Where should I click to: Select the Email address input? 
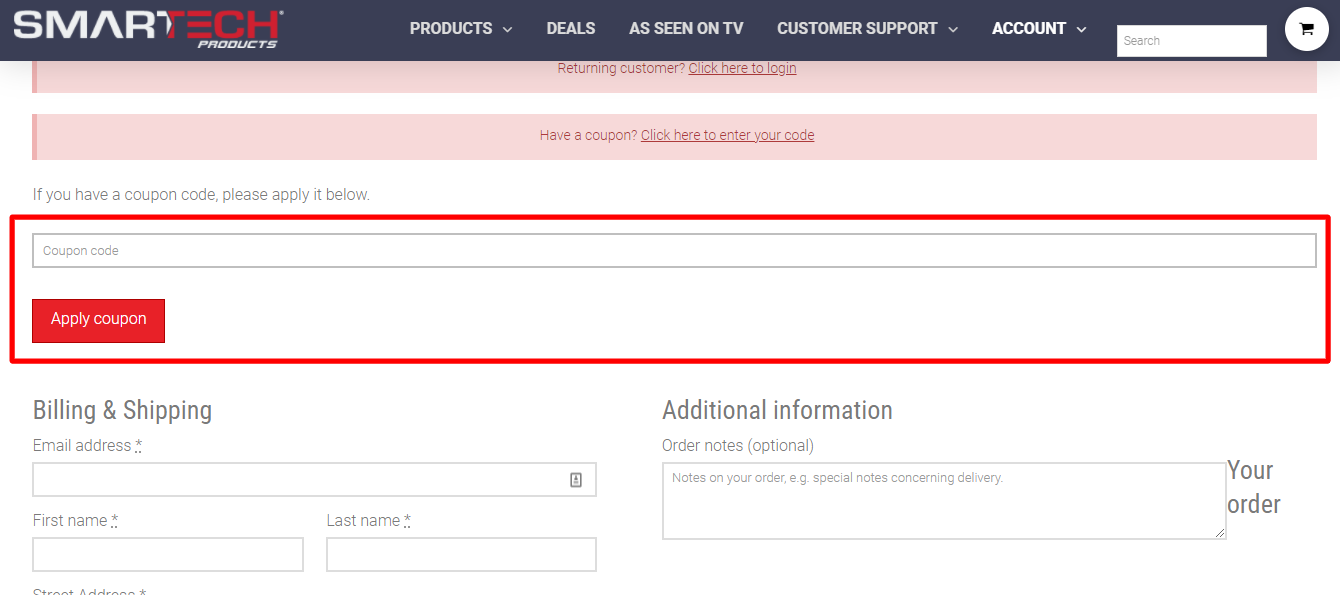(x=315, y=480)
